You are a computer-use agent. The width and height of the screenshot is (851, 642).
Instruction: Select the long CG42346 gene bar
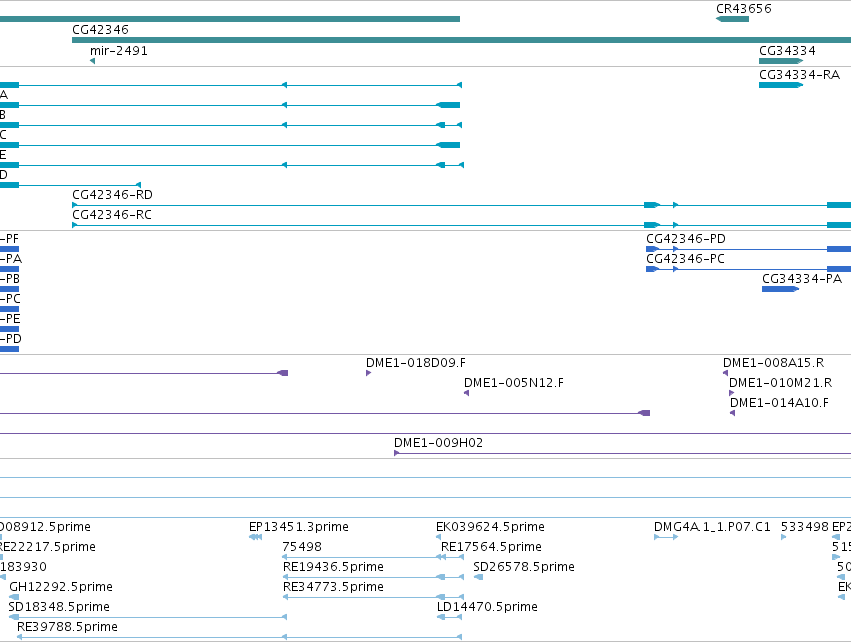(461, 40)
